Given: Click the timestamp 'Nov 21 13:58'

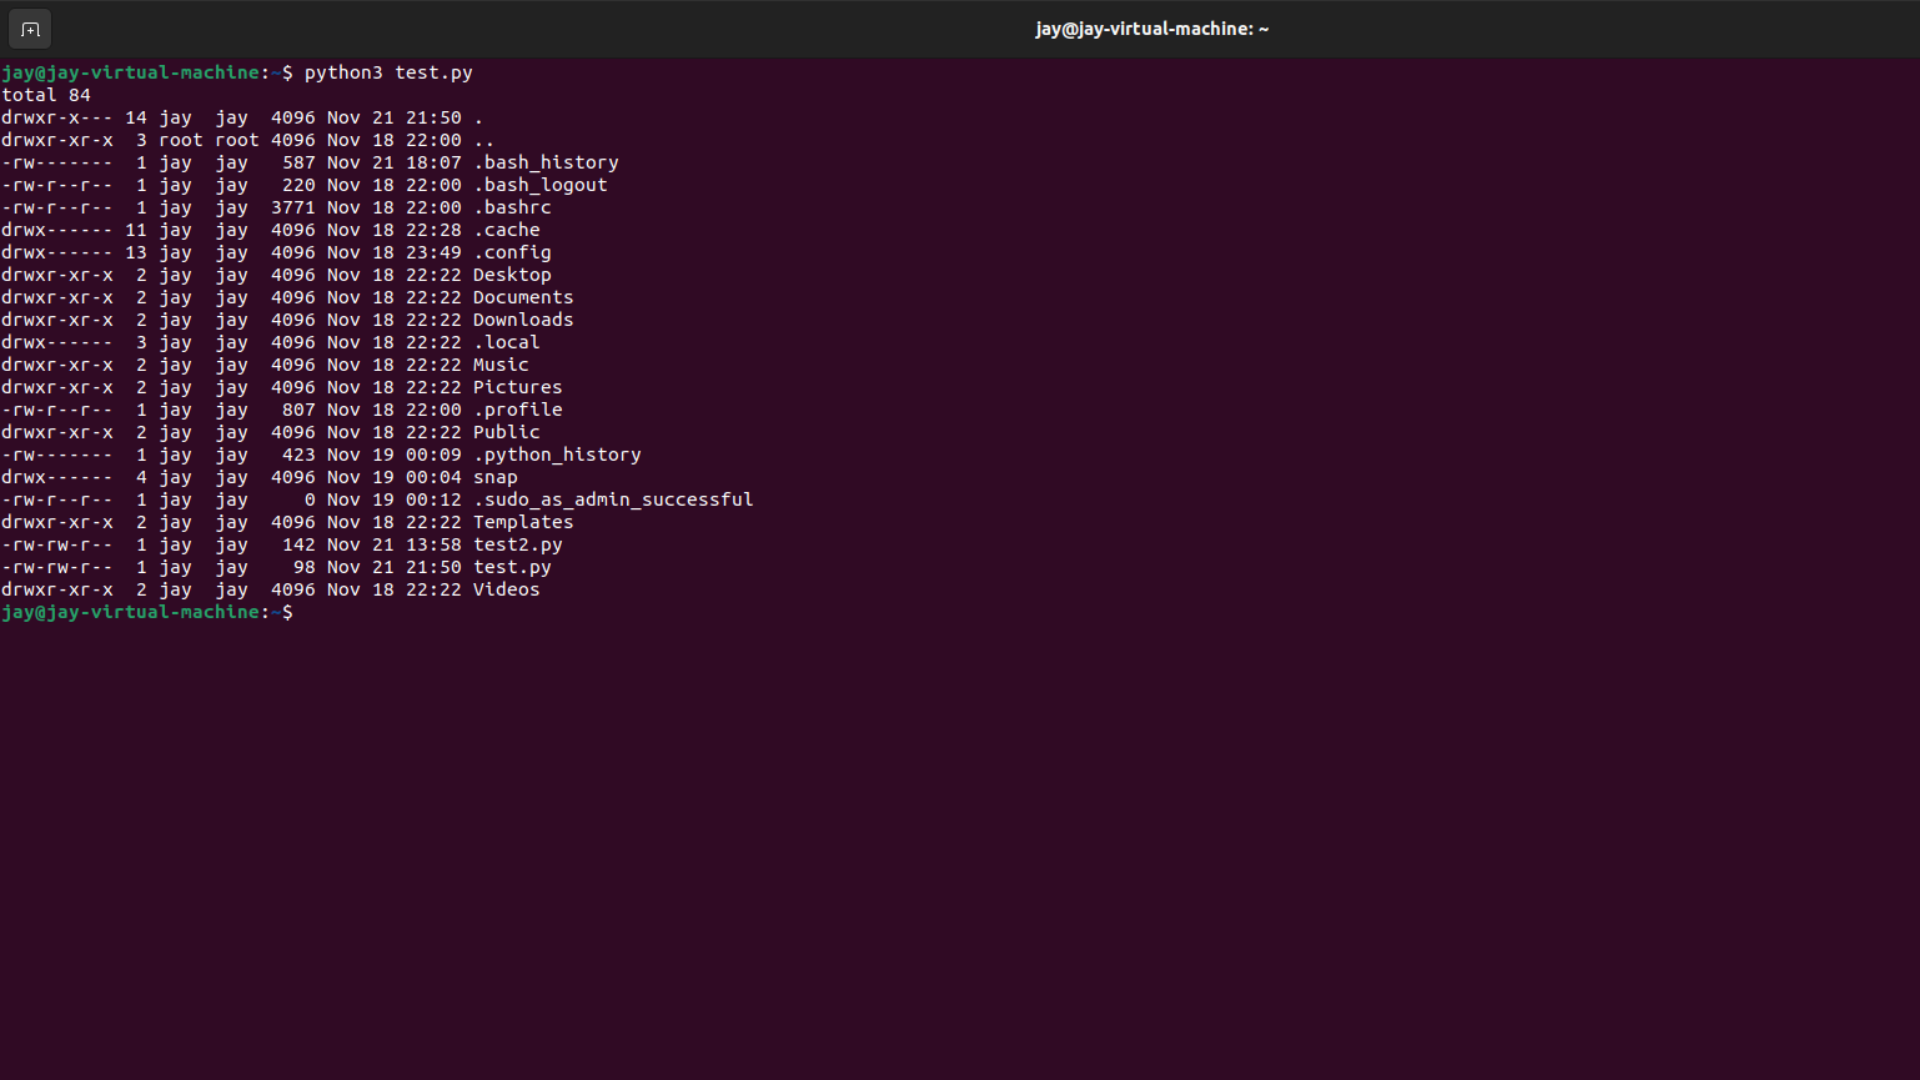Looking at the screenshot, I should click(394, 545).
